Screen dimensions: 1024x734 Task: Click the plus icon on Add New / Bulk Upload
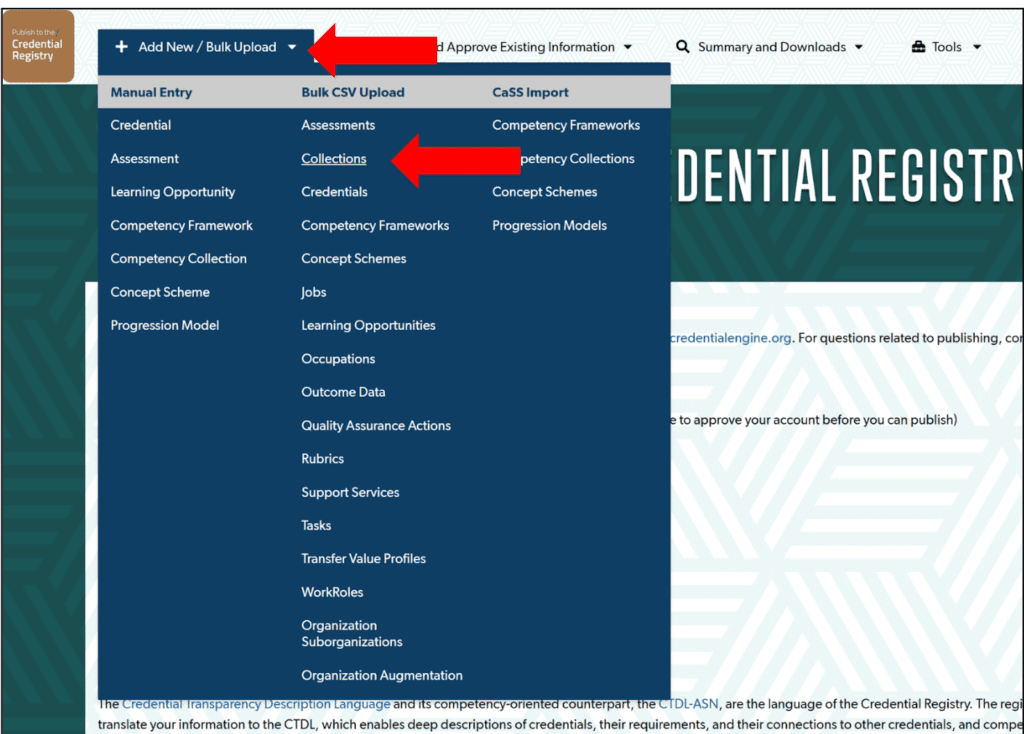pyautogui.click(x=121, y=46)
